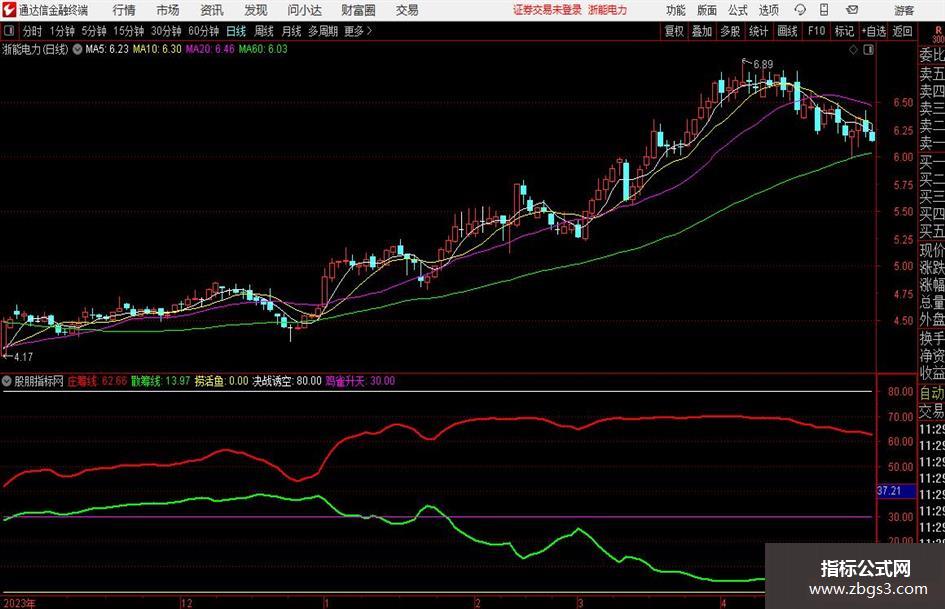Click the 统计 statistics button
Viewport: 945px width, 609px height.
(x=758, y=31)
